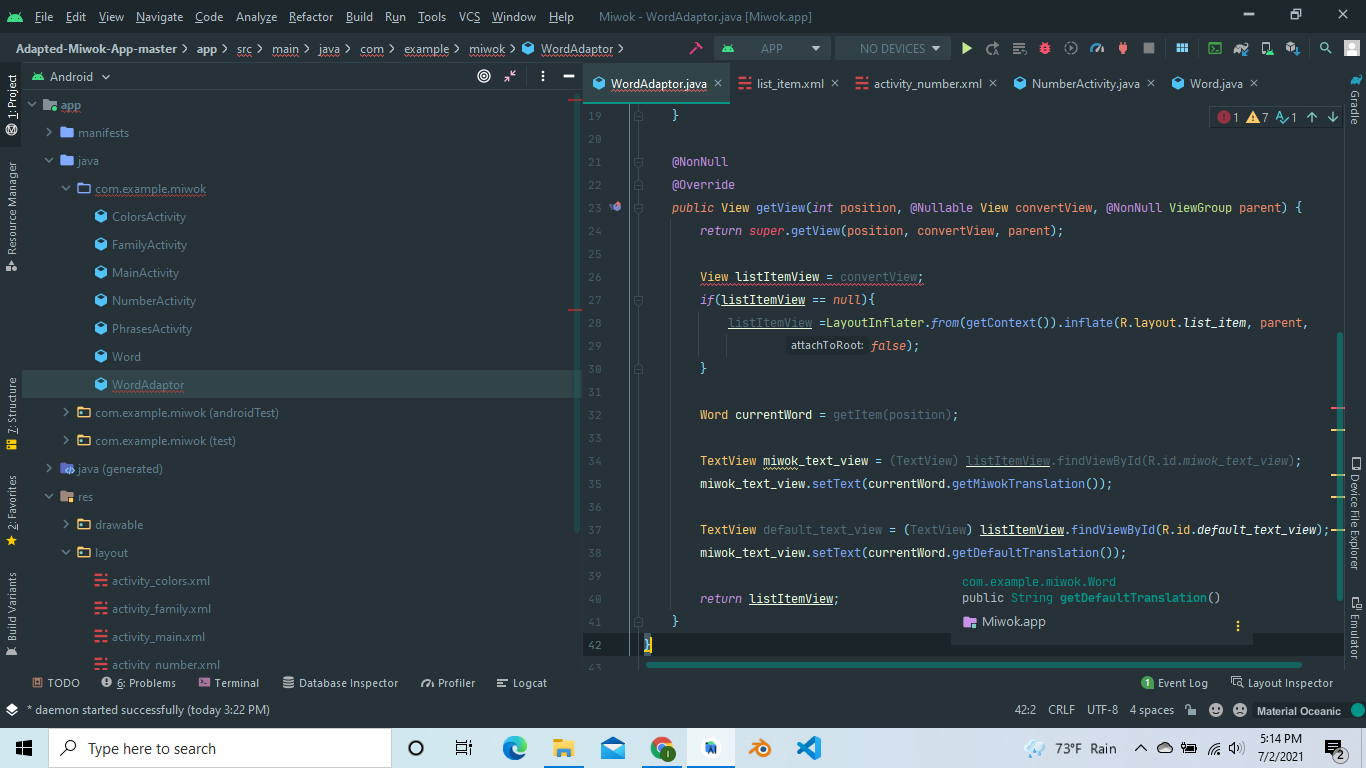
Task: Go to next highlighted error down arrow
Action: [x=1333, y=117]
